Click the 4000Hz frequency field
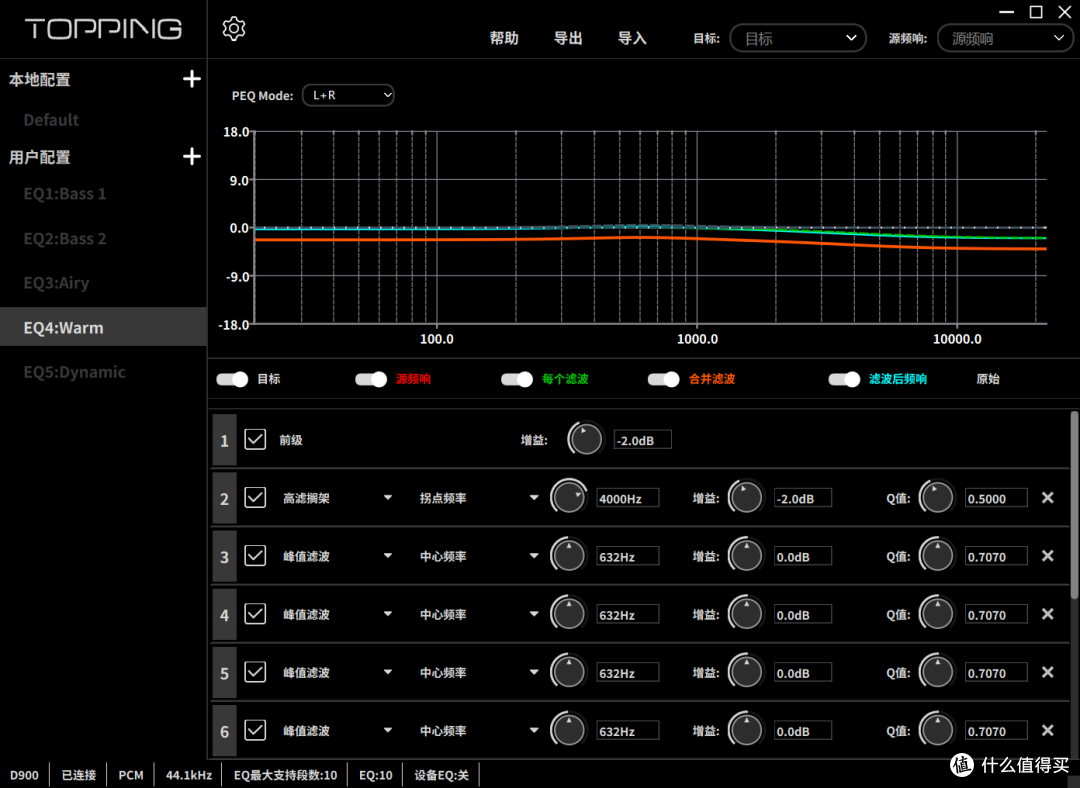Image resolution: width=1080 pixels, height=788 pixels. (x=627, y=498)
